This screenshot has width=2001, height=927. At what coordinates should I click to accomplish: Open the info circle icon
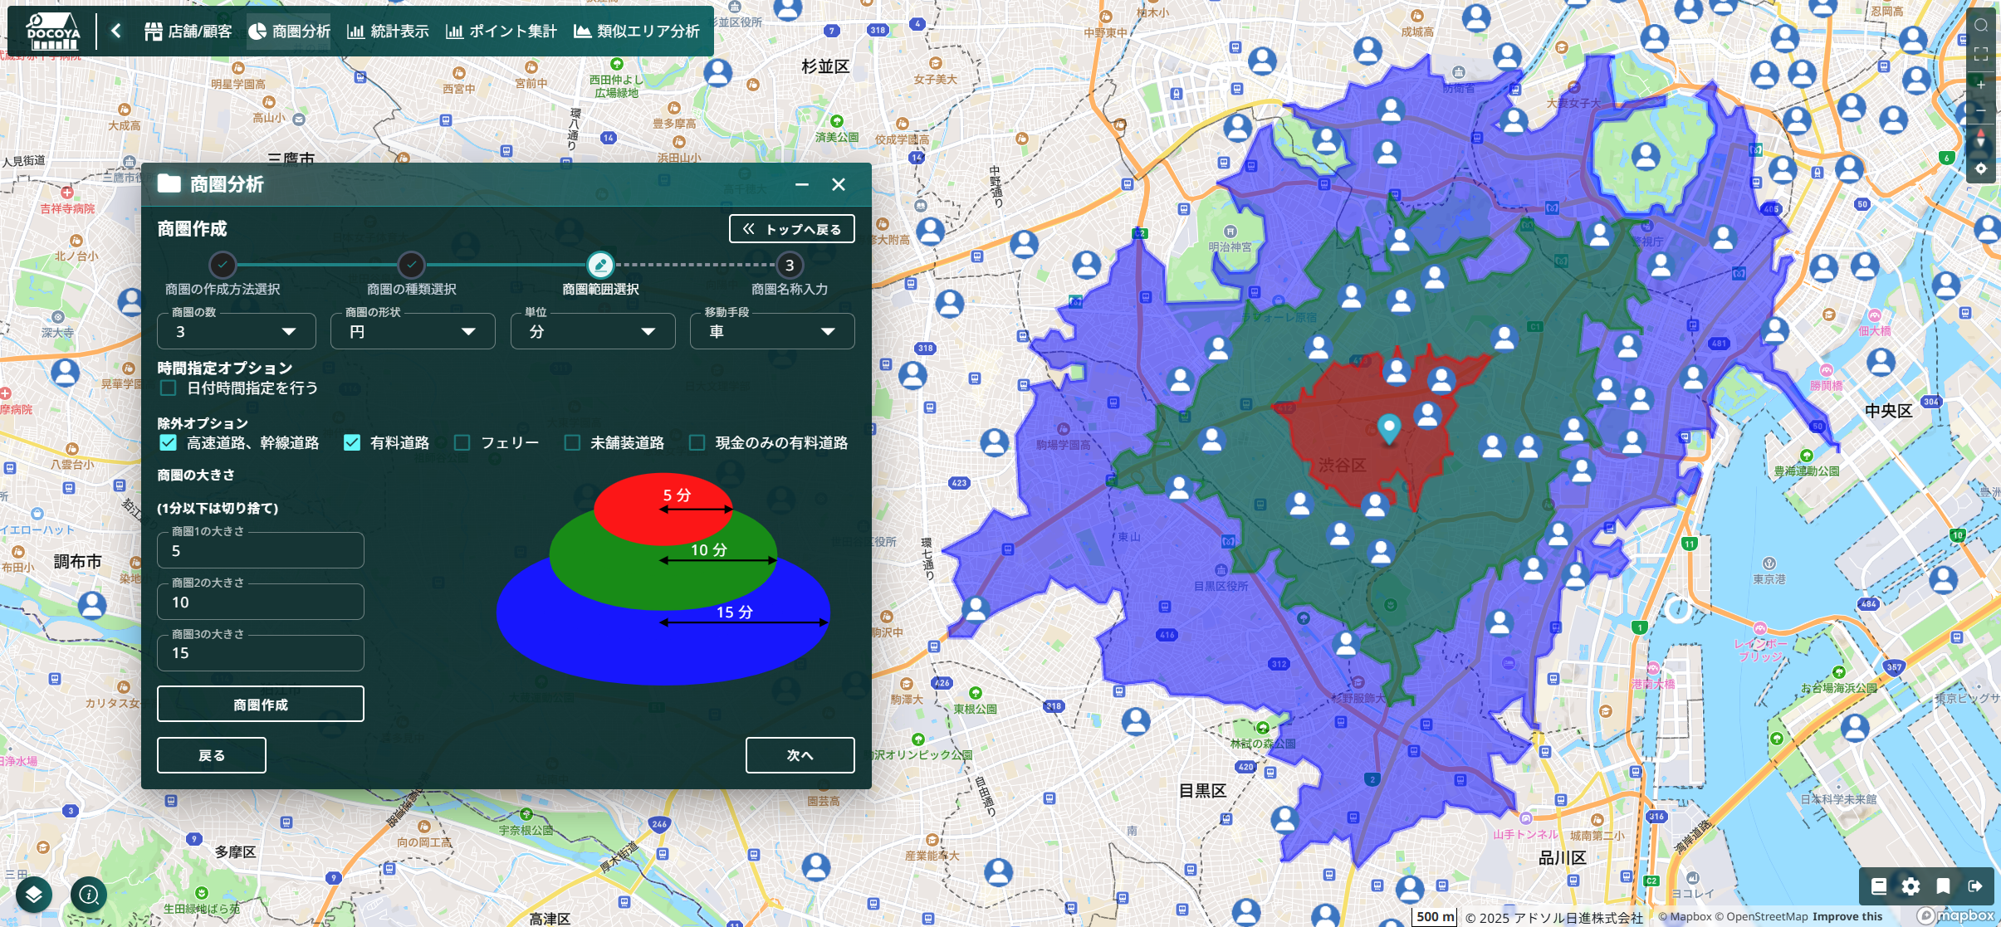[x=88, y=894]
